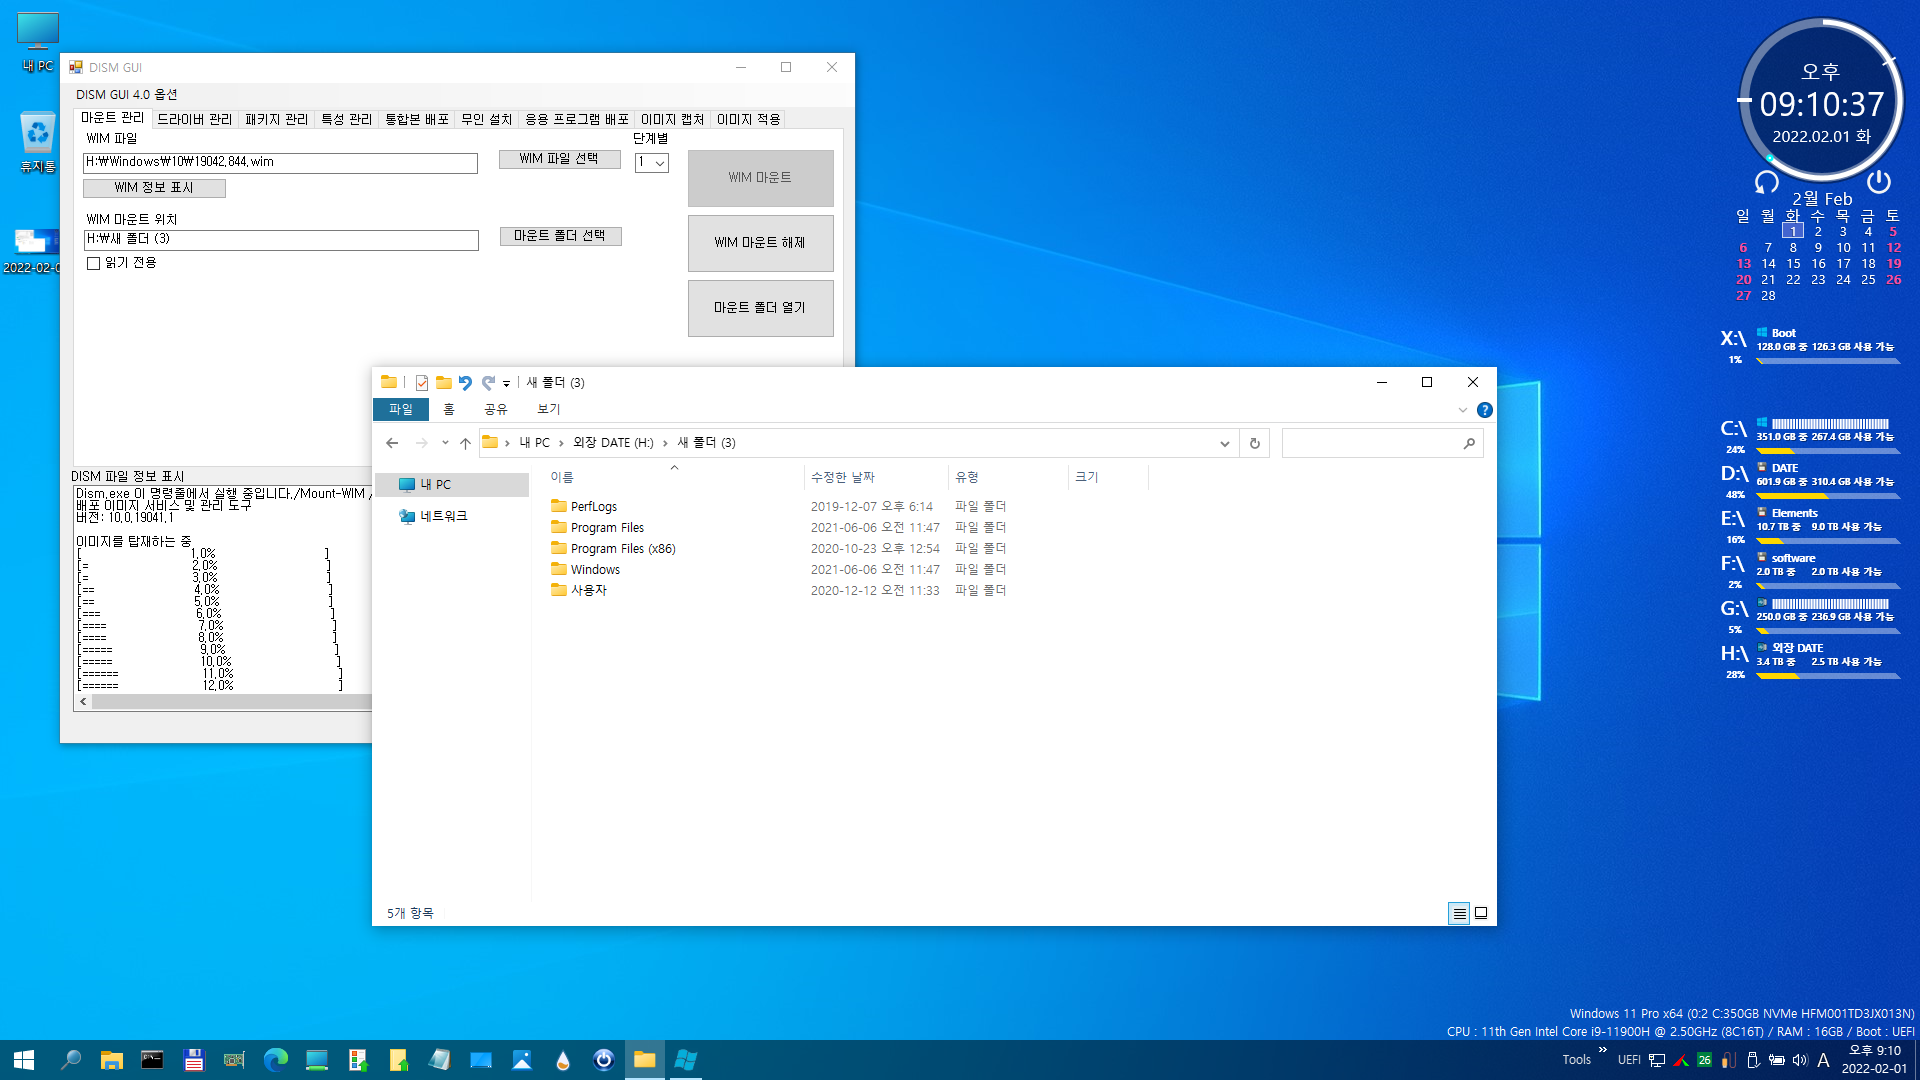This screenshot has height=1080, width=1920.
Task: Click the DISM output horizontal scrollbar left arrow
Action: point(83,702)
